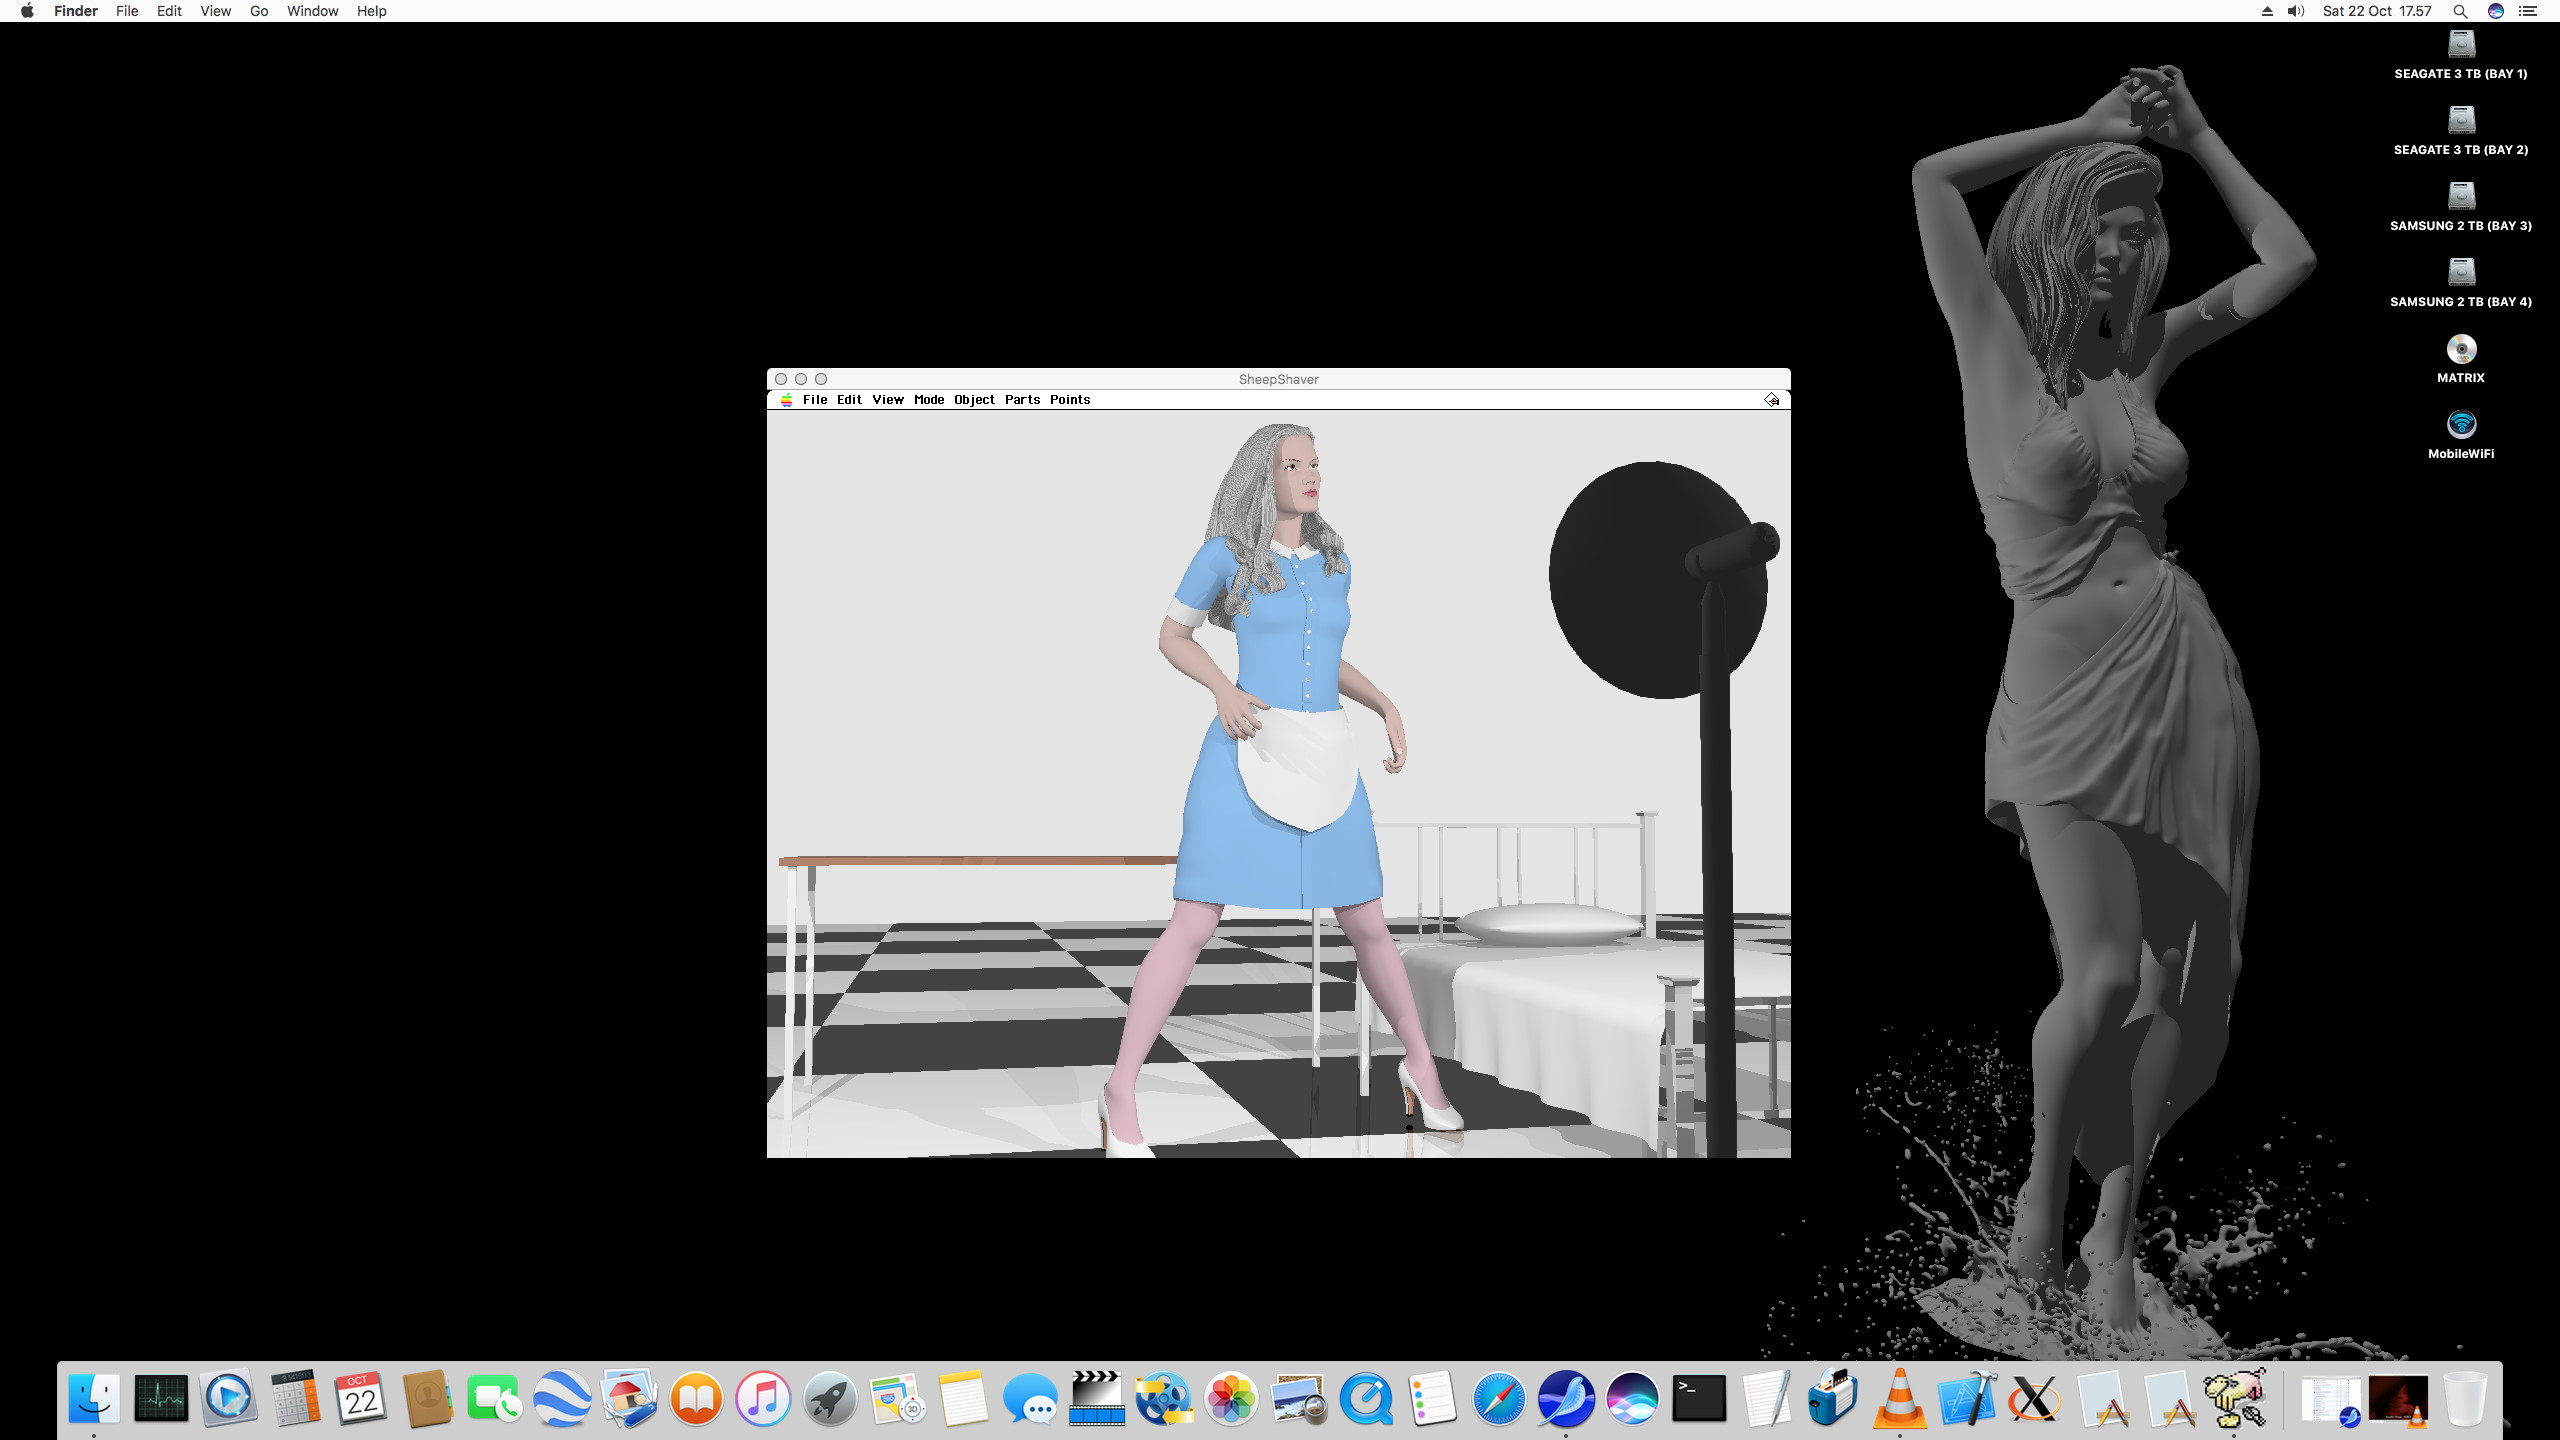Select the MATRIX disc on desktop
2560x1440 pixels.
[x=2461, y=358]
